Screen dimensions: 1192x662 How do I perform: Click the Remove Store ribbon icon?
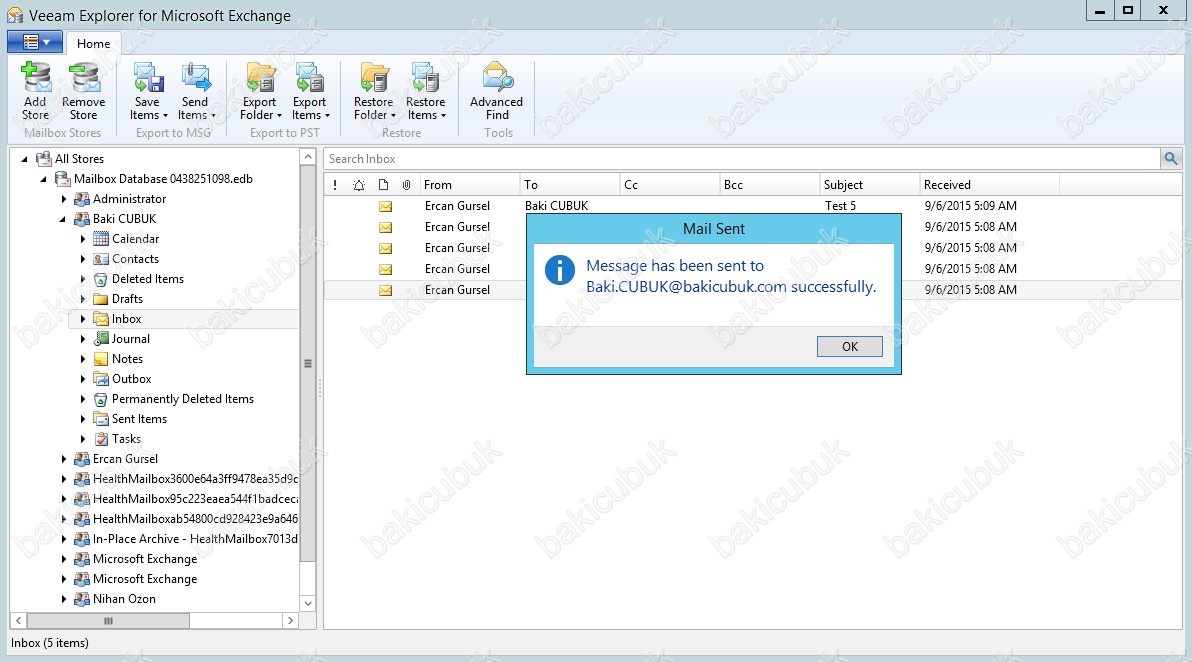84,78
